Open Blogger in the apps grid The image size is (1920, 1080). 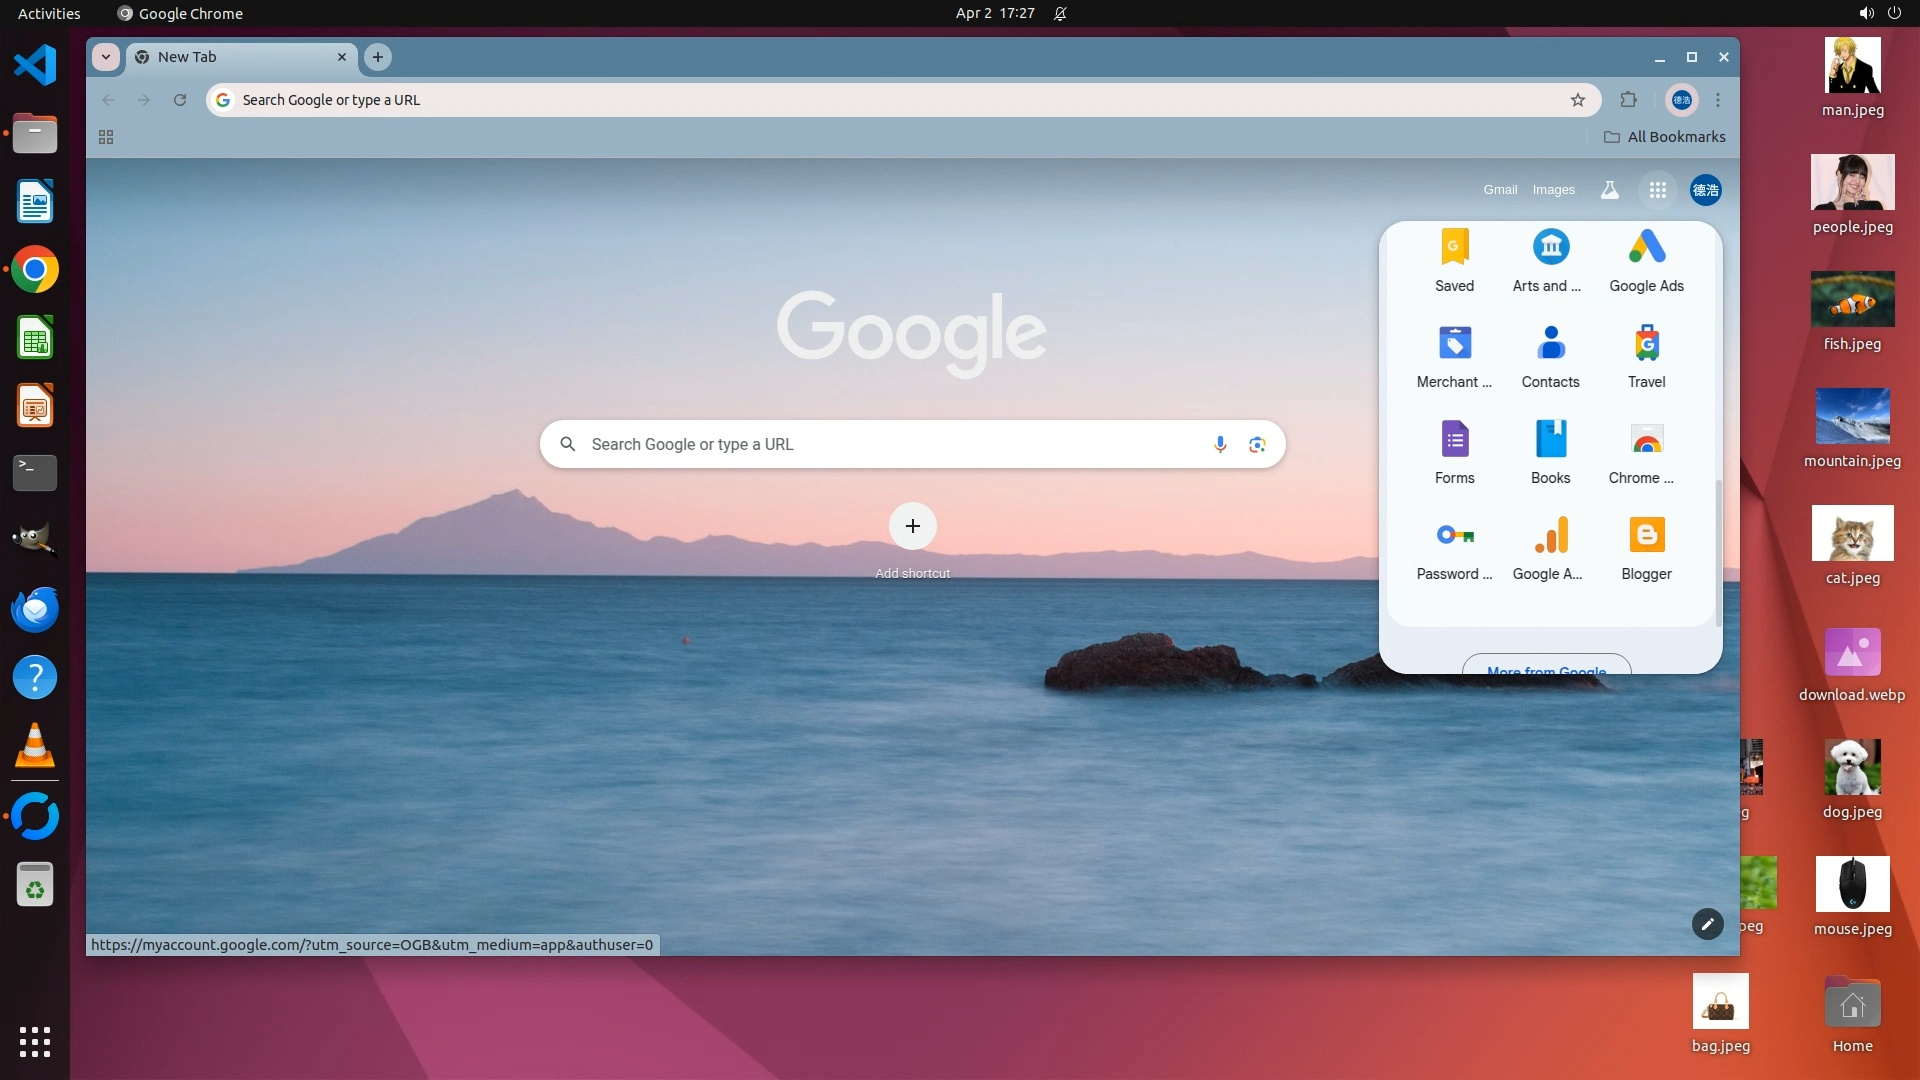(1646, 548)
